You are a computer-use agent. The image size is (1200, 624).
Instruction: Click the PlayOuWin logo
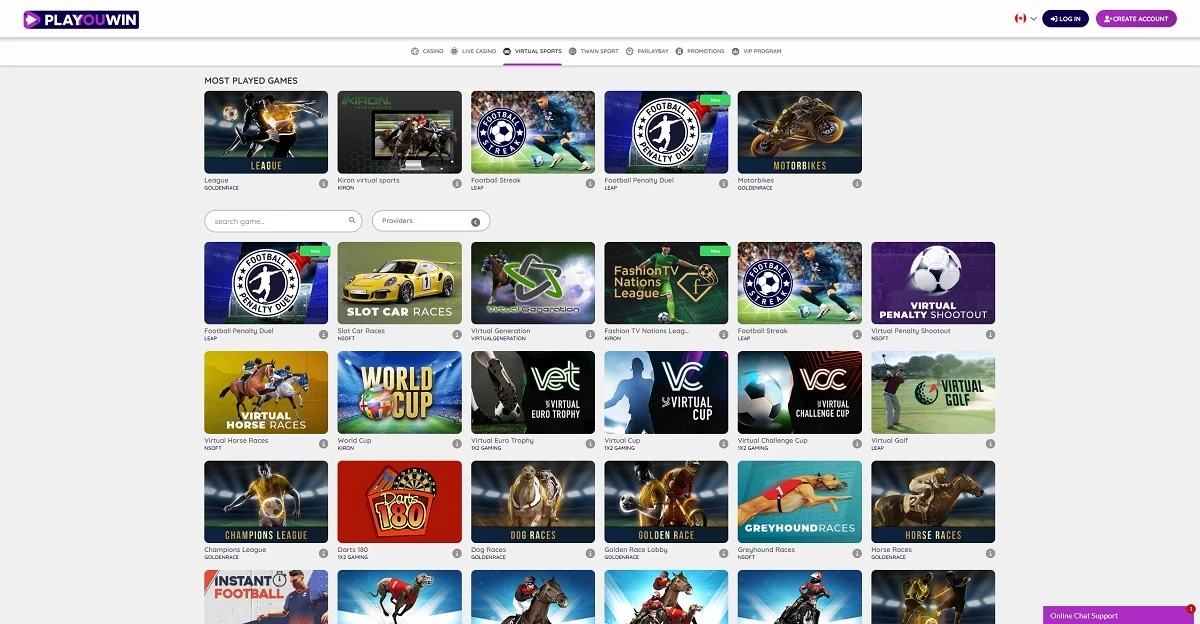click(x=81, y=19)
